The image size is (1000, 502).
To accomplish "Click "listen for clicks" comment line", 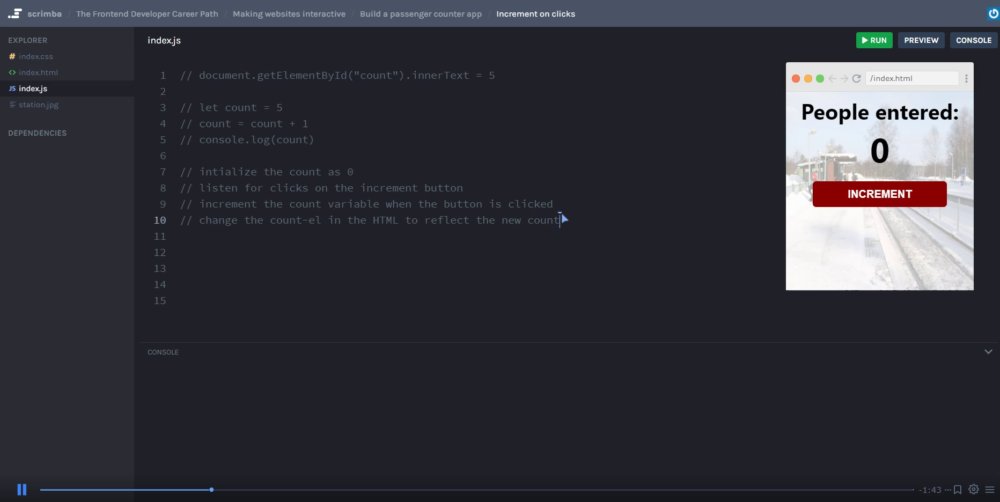I will pyautogui.click(x=321, y=188).
